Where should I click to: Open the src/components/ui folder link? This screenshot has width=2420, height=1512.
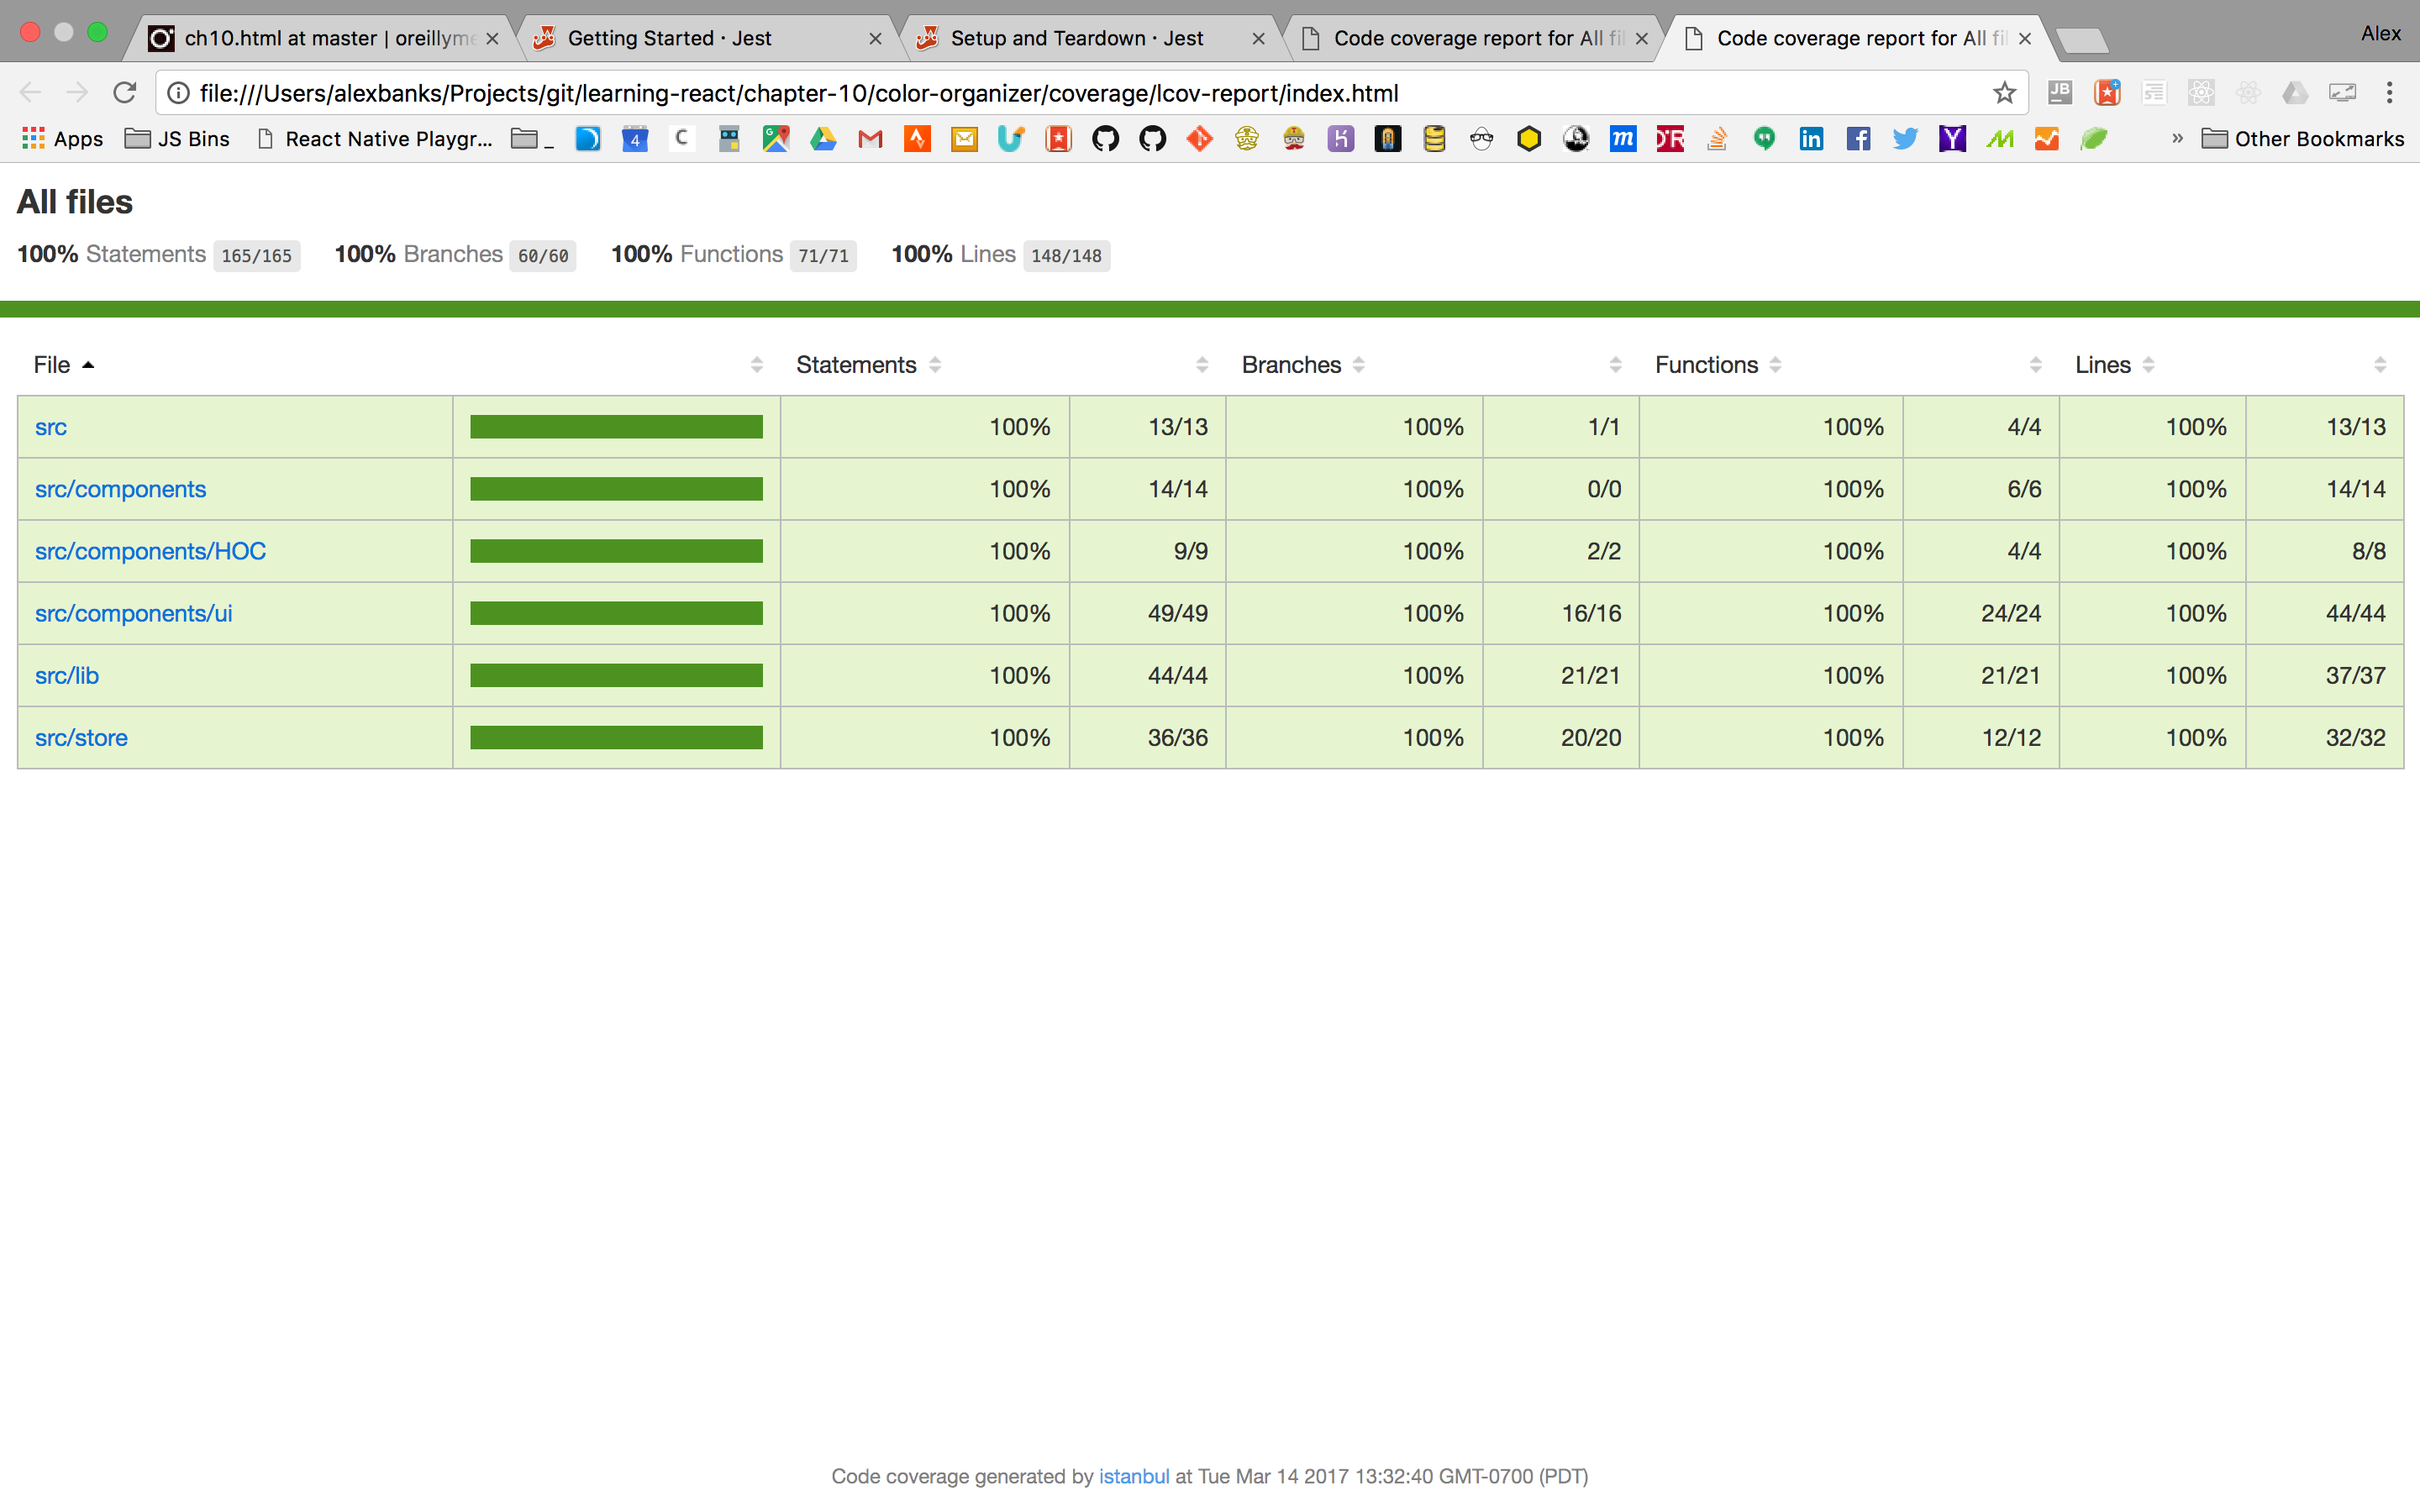(133, 613)
